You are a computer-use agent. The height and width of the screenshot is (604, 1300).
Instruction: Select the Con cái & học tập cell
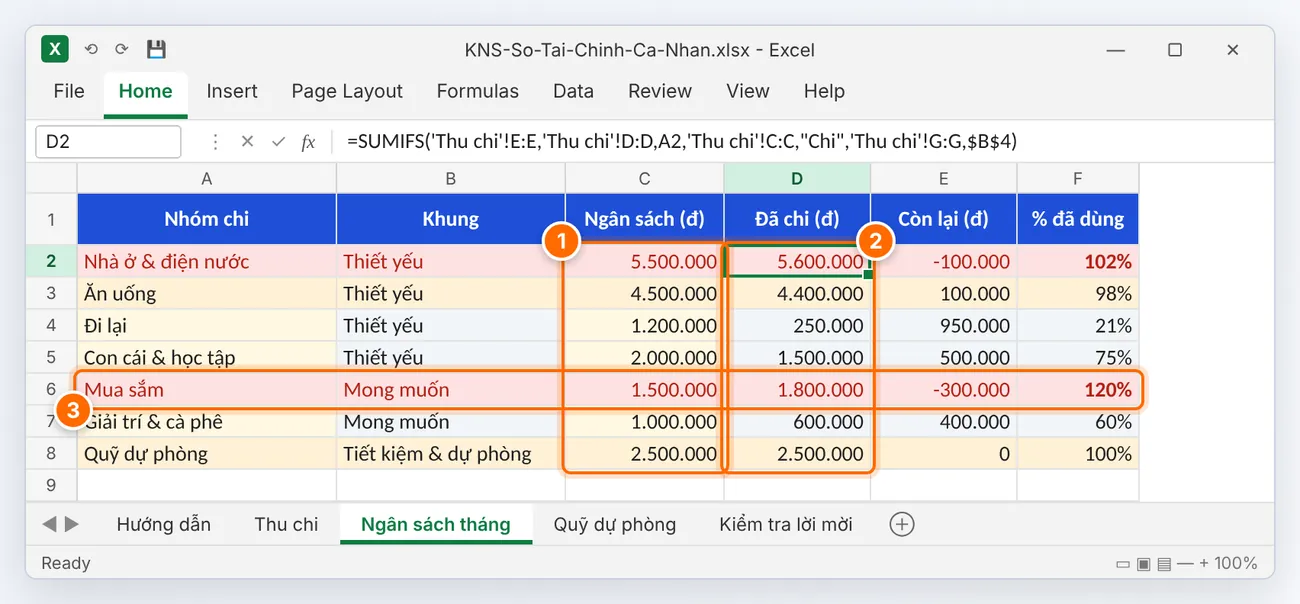coord(207,358)
